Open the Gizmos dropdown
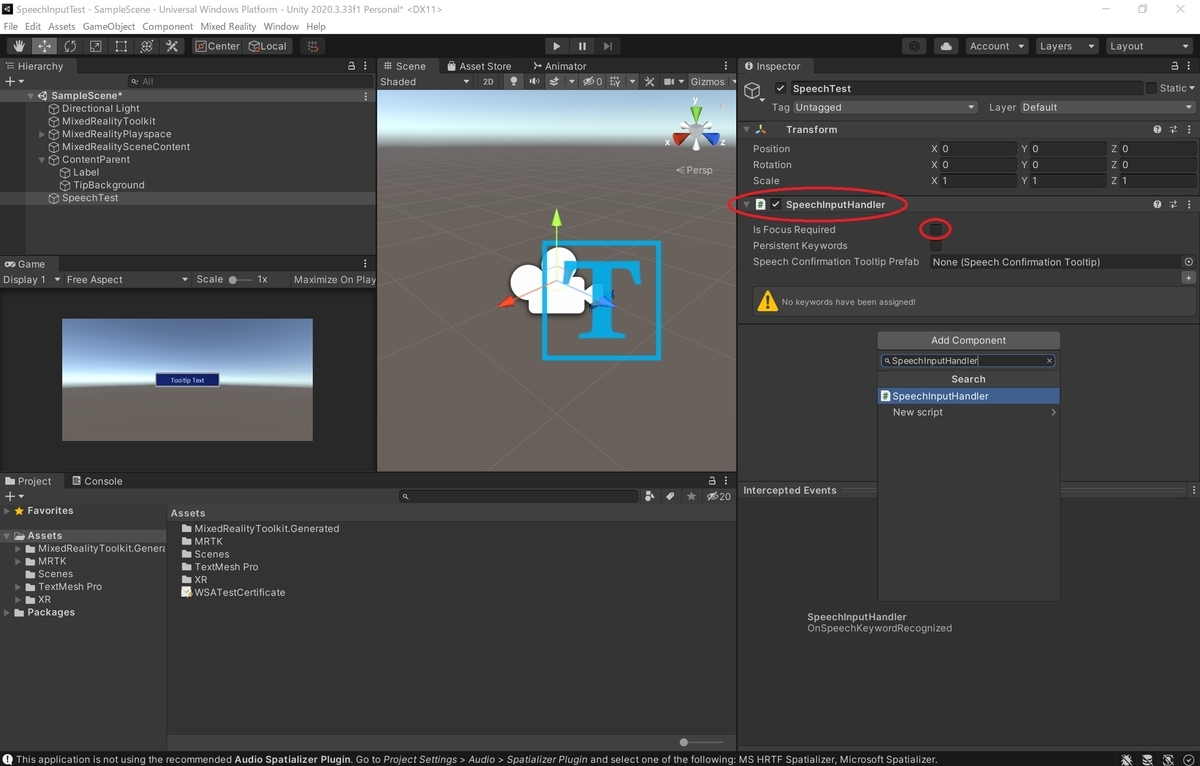1200x766 pixels. 712,82
